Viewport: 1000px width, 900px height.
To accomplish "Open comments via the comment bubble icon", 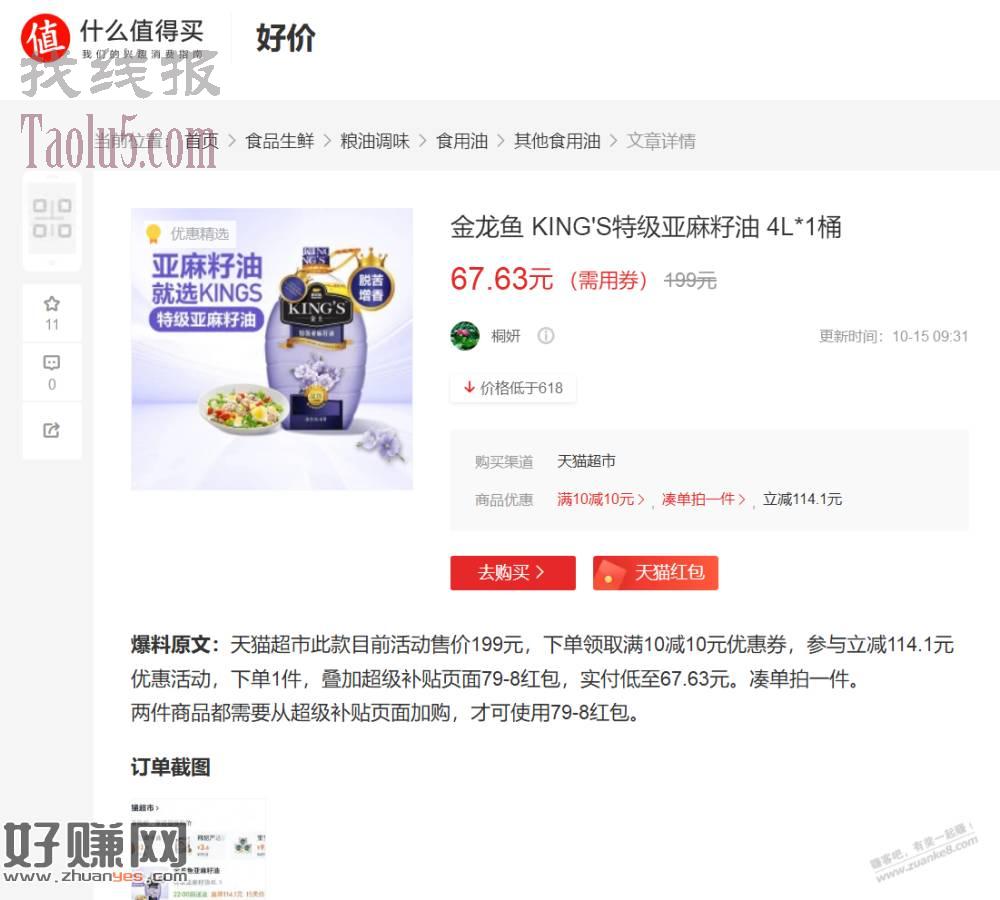I will click(x=52, y=363).
